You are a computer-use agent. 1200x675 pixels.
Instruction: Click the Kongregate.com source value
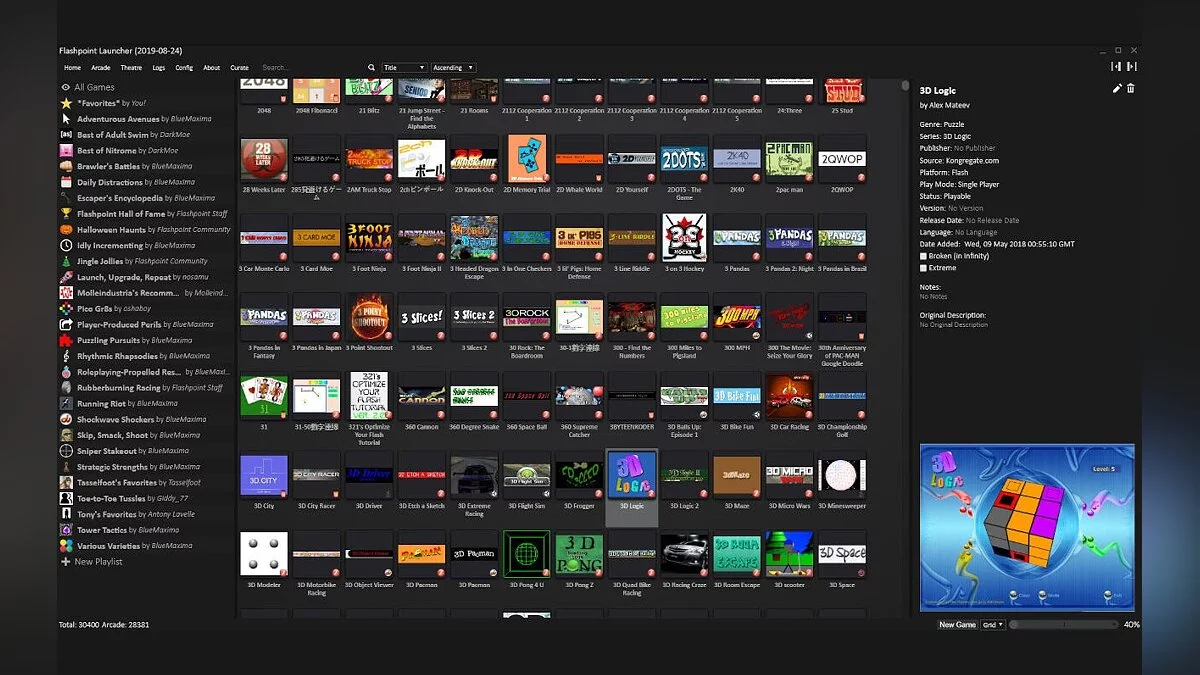(x=971, y=160)
